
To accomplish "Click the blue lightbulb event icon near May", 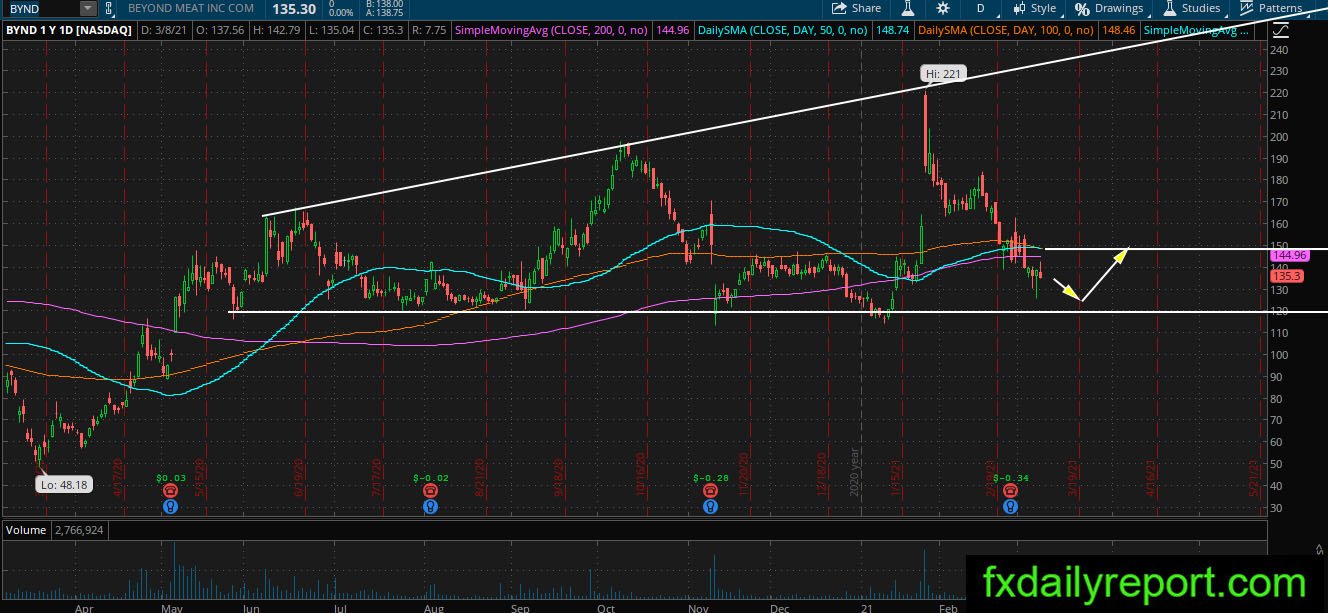I will (170, 507).
